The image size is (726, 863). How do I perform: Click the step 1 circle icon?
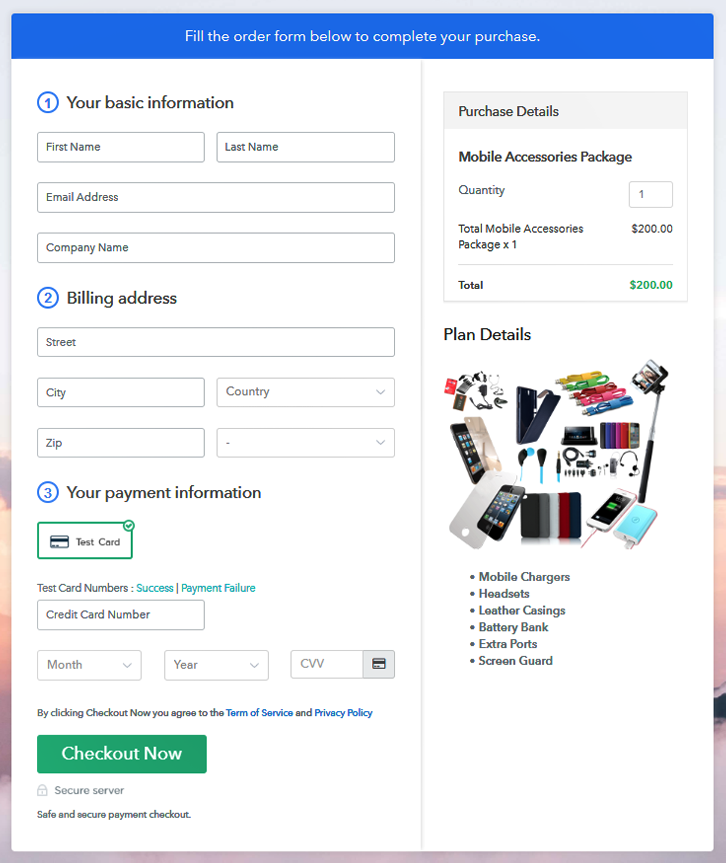(x=48, y=102)
